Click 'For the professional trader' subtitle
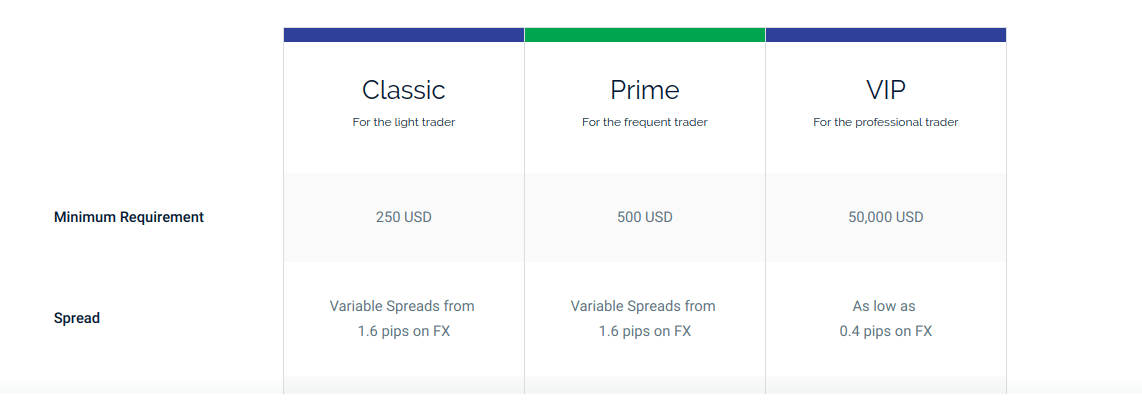 (886, 122)
